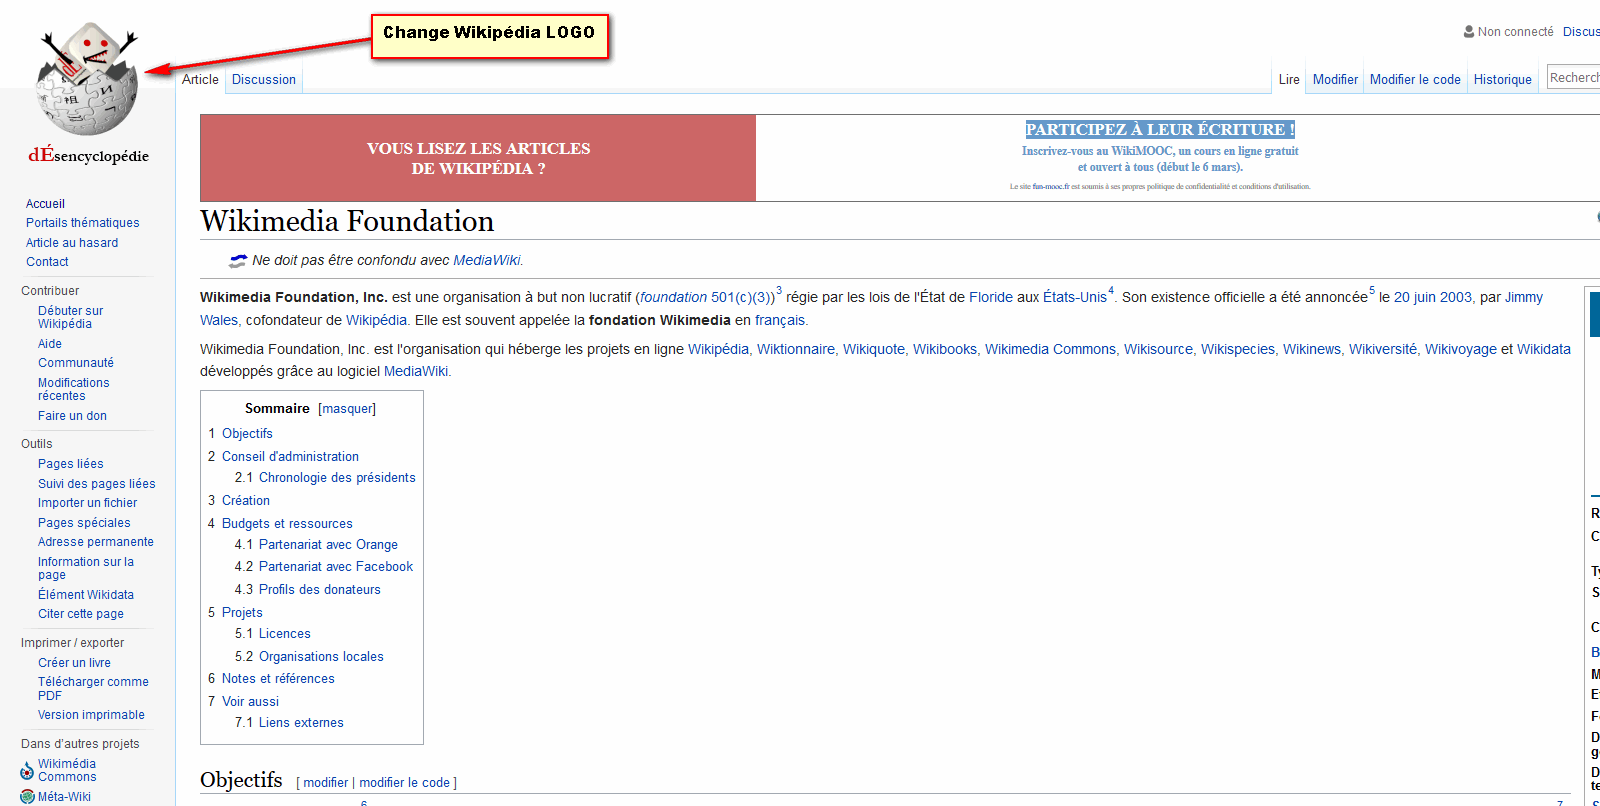Click Adresse permanente link
This screenshot has height=806, width=1600.
click(x=96, y=542)
